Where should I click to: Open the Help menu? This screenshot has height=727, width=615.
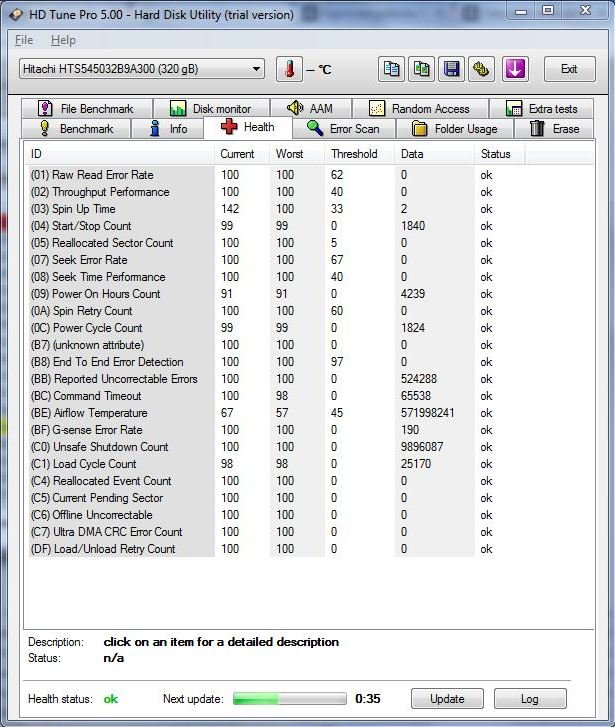63,40
